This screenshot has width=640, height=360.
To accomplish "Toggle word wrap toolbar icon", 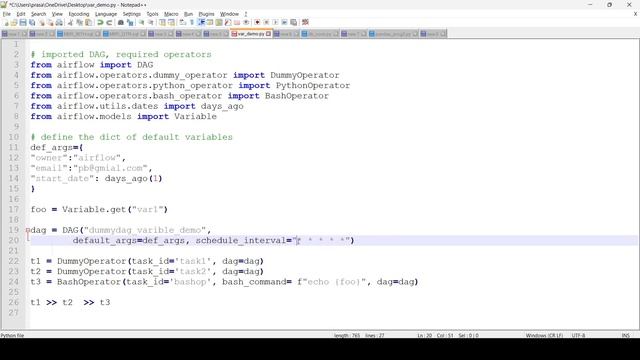I will 182,22.
